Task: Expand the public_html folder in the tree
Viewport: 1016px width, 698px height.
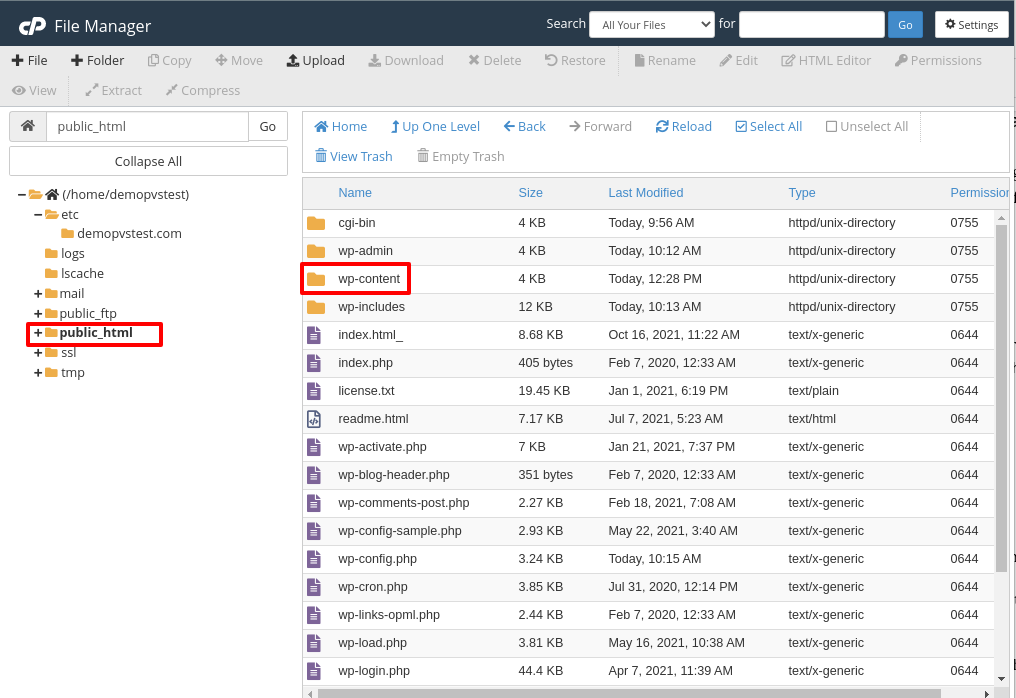Action: (38, 332)
